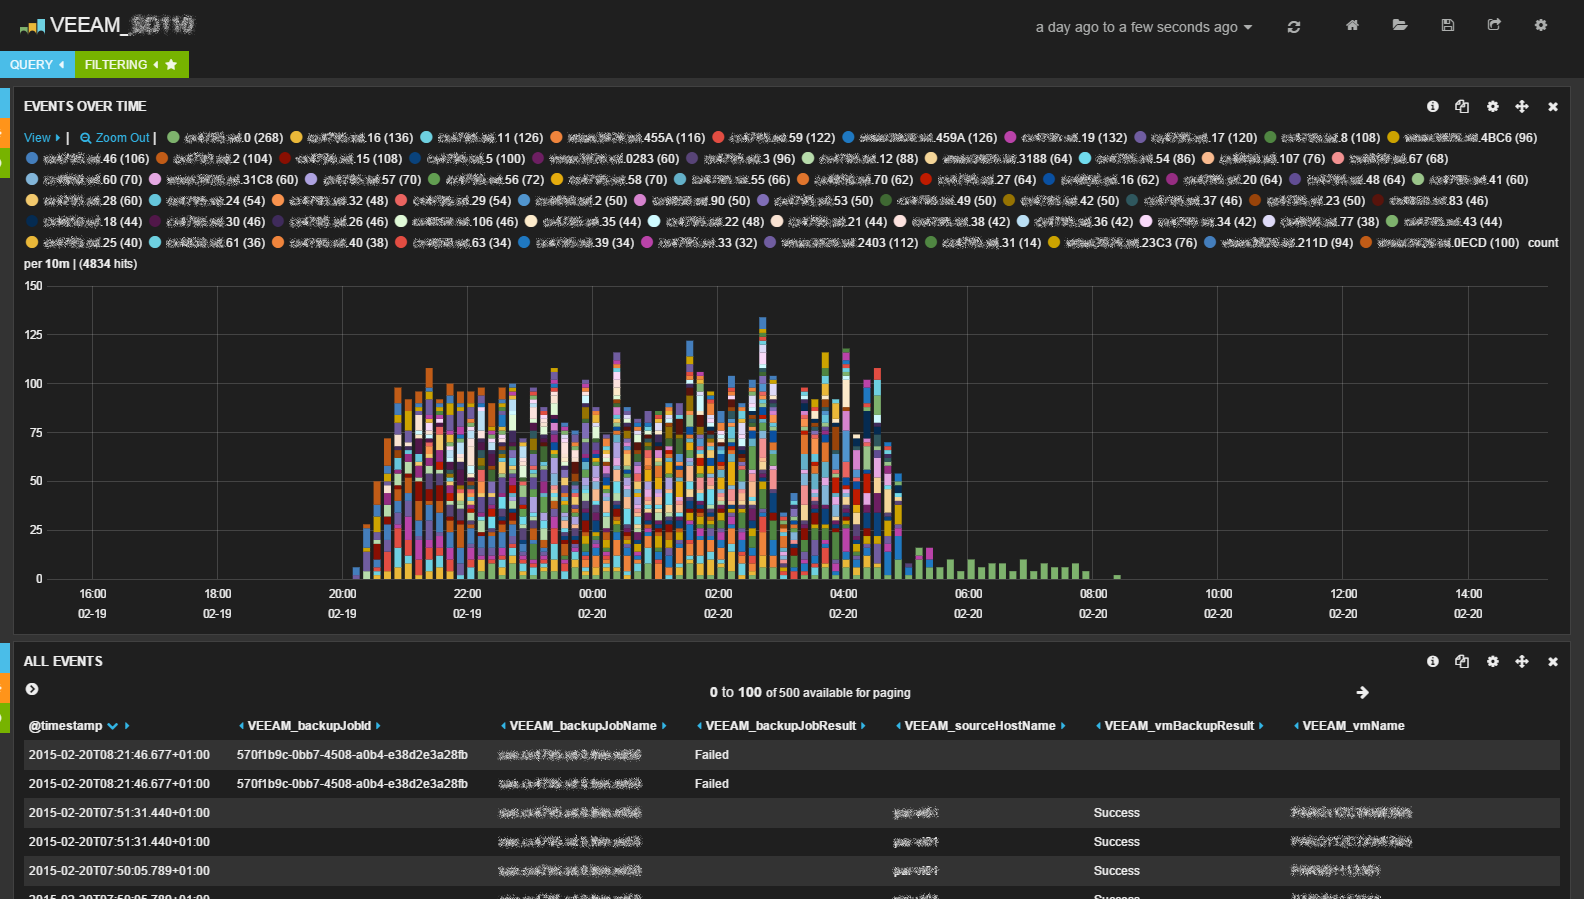Zoom out the events histogram

click(115, 138)
